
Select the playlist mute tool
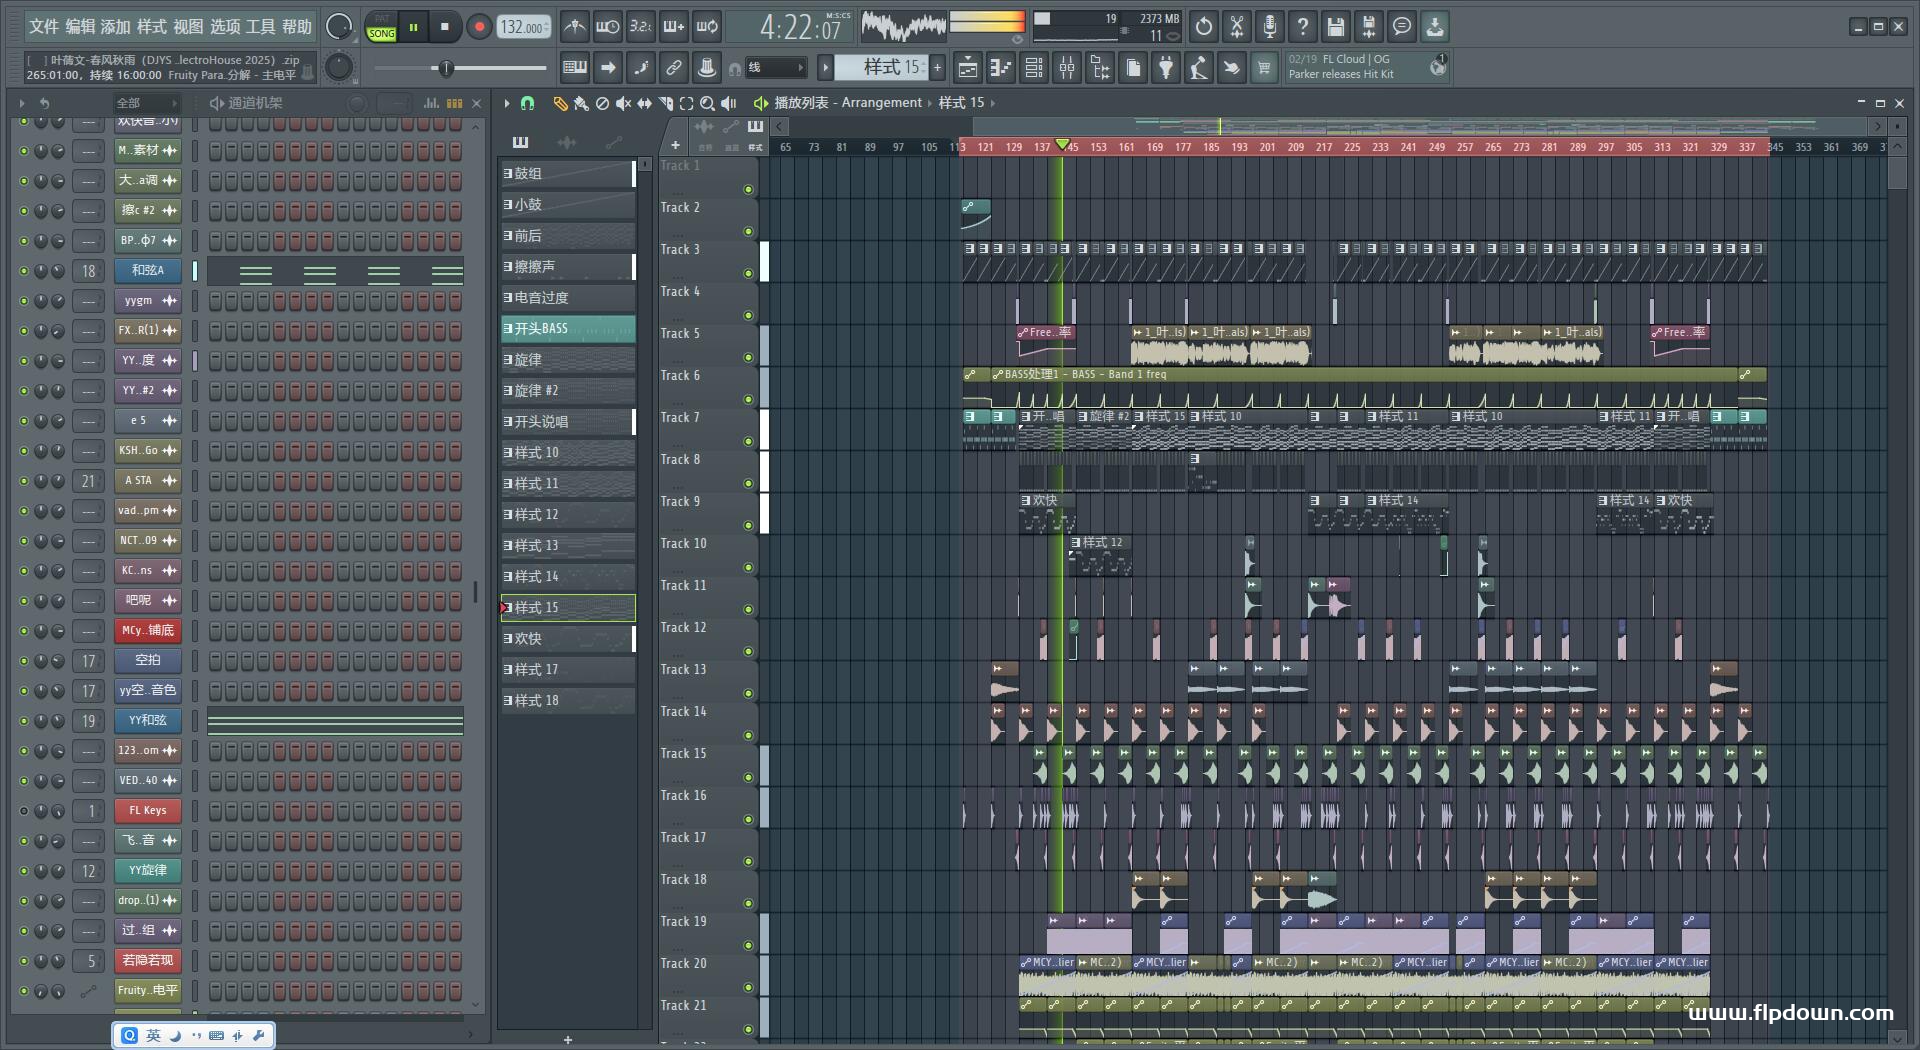click(x=623, y=103)
